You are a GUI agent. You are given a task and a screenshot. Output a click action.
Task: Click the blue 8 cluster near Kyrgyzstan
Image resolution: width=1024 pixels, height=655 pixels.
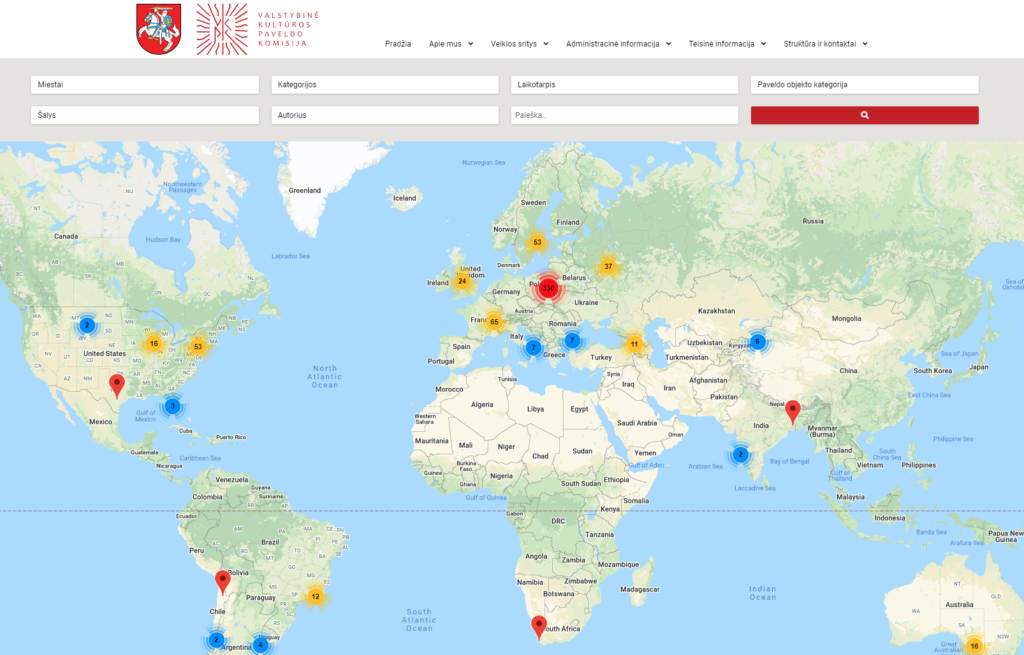[x=757, y=342]
